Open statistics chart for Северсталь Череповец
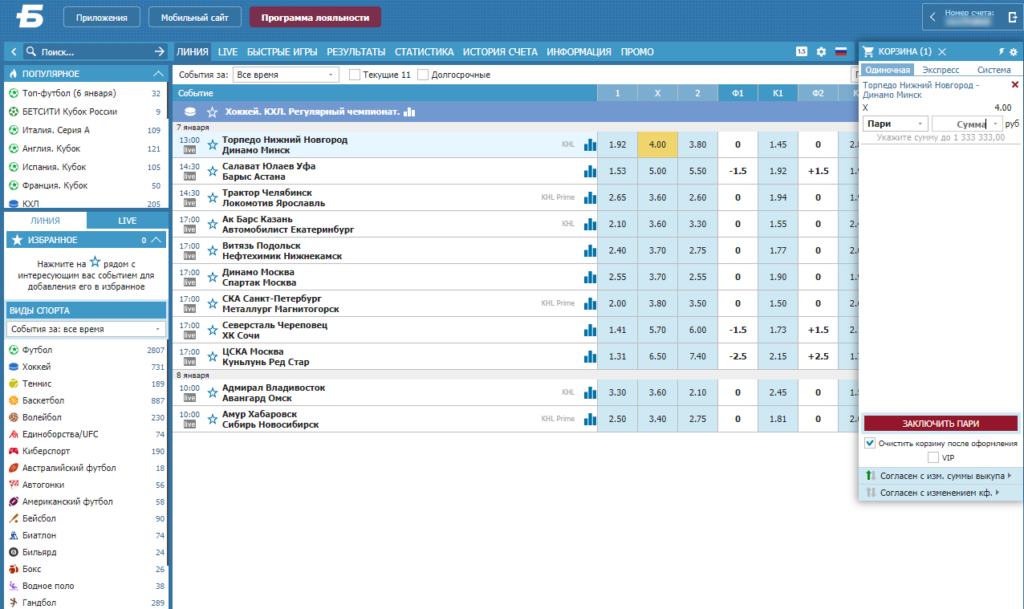This screenshot has height=609, width=1024. tap(590, 330)
